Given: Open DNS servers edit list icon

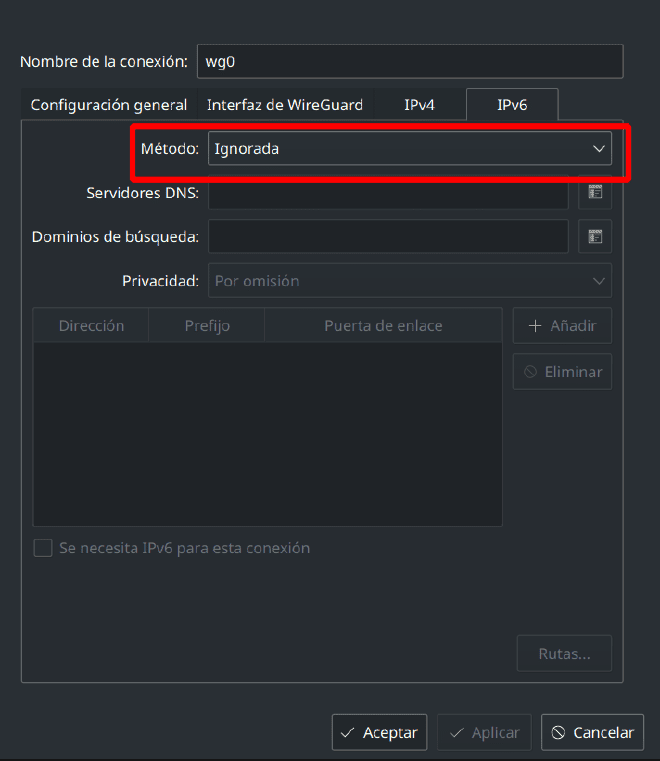Looking at the screenshot, I should (595, 192).
